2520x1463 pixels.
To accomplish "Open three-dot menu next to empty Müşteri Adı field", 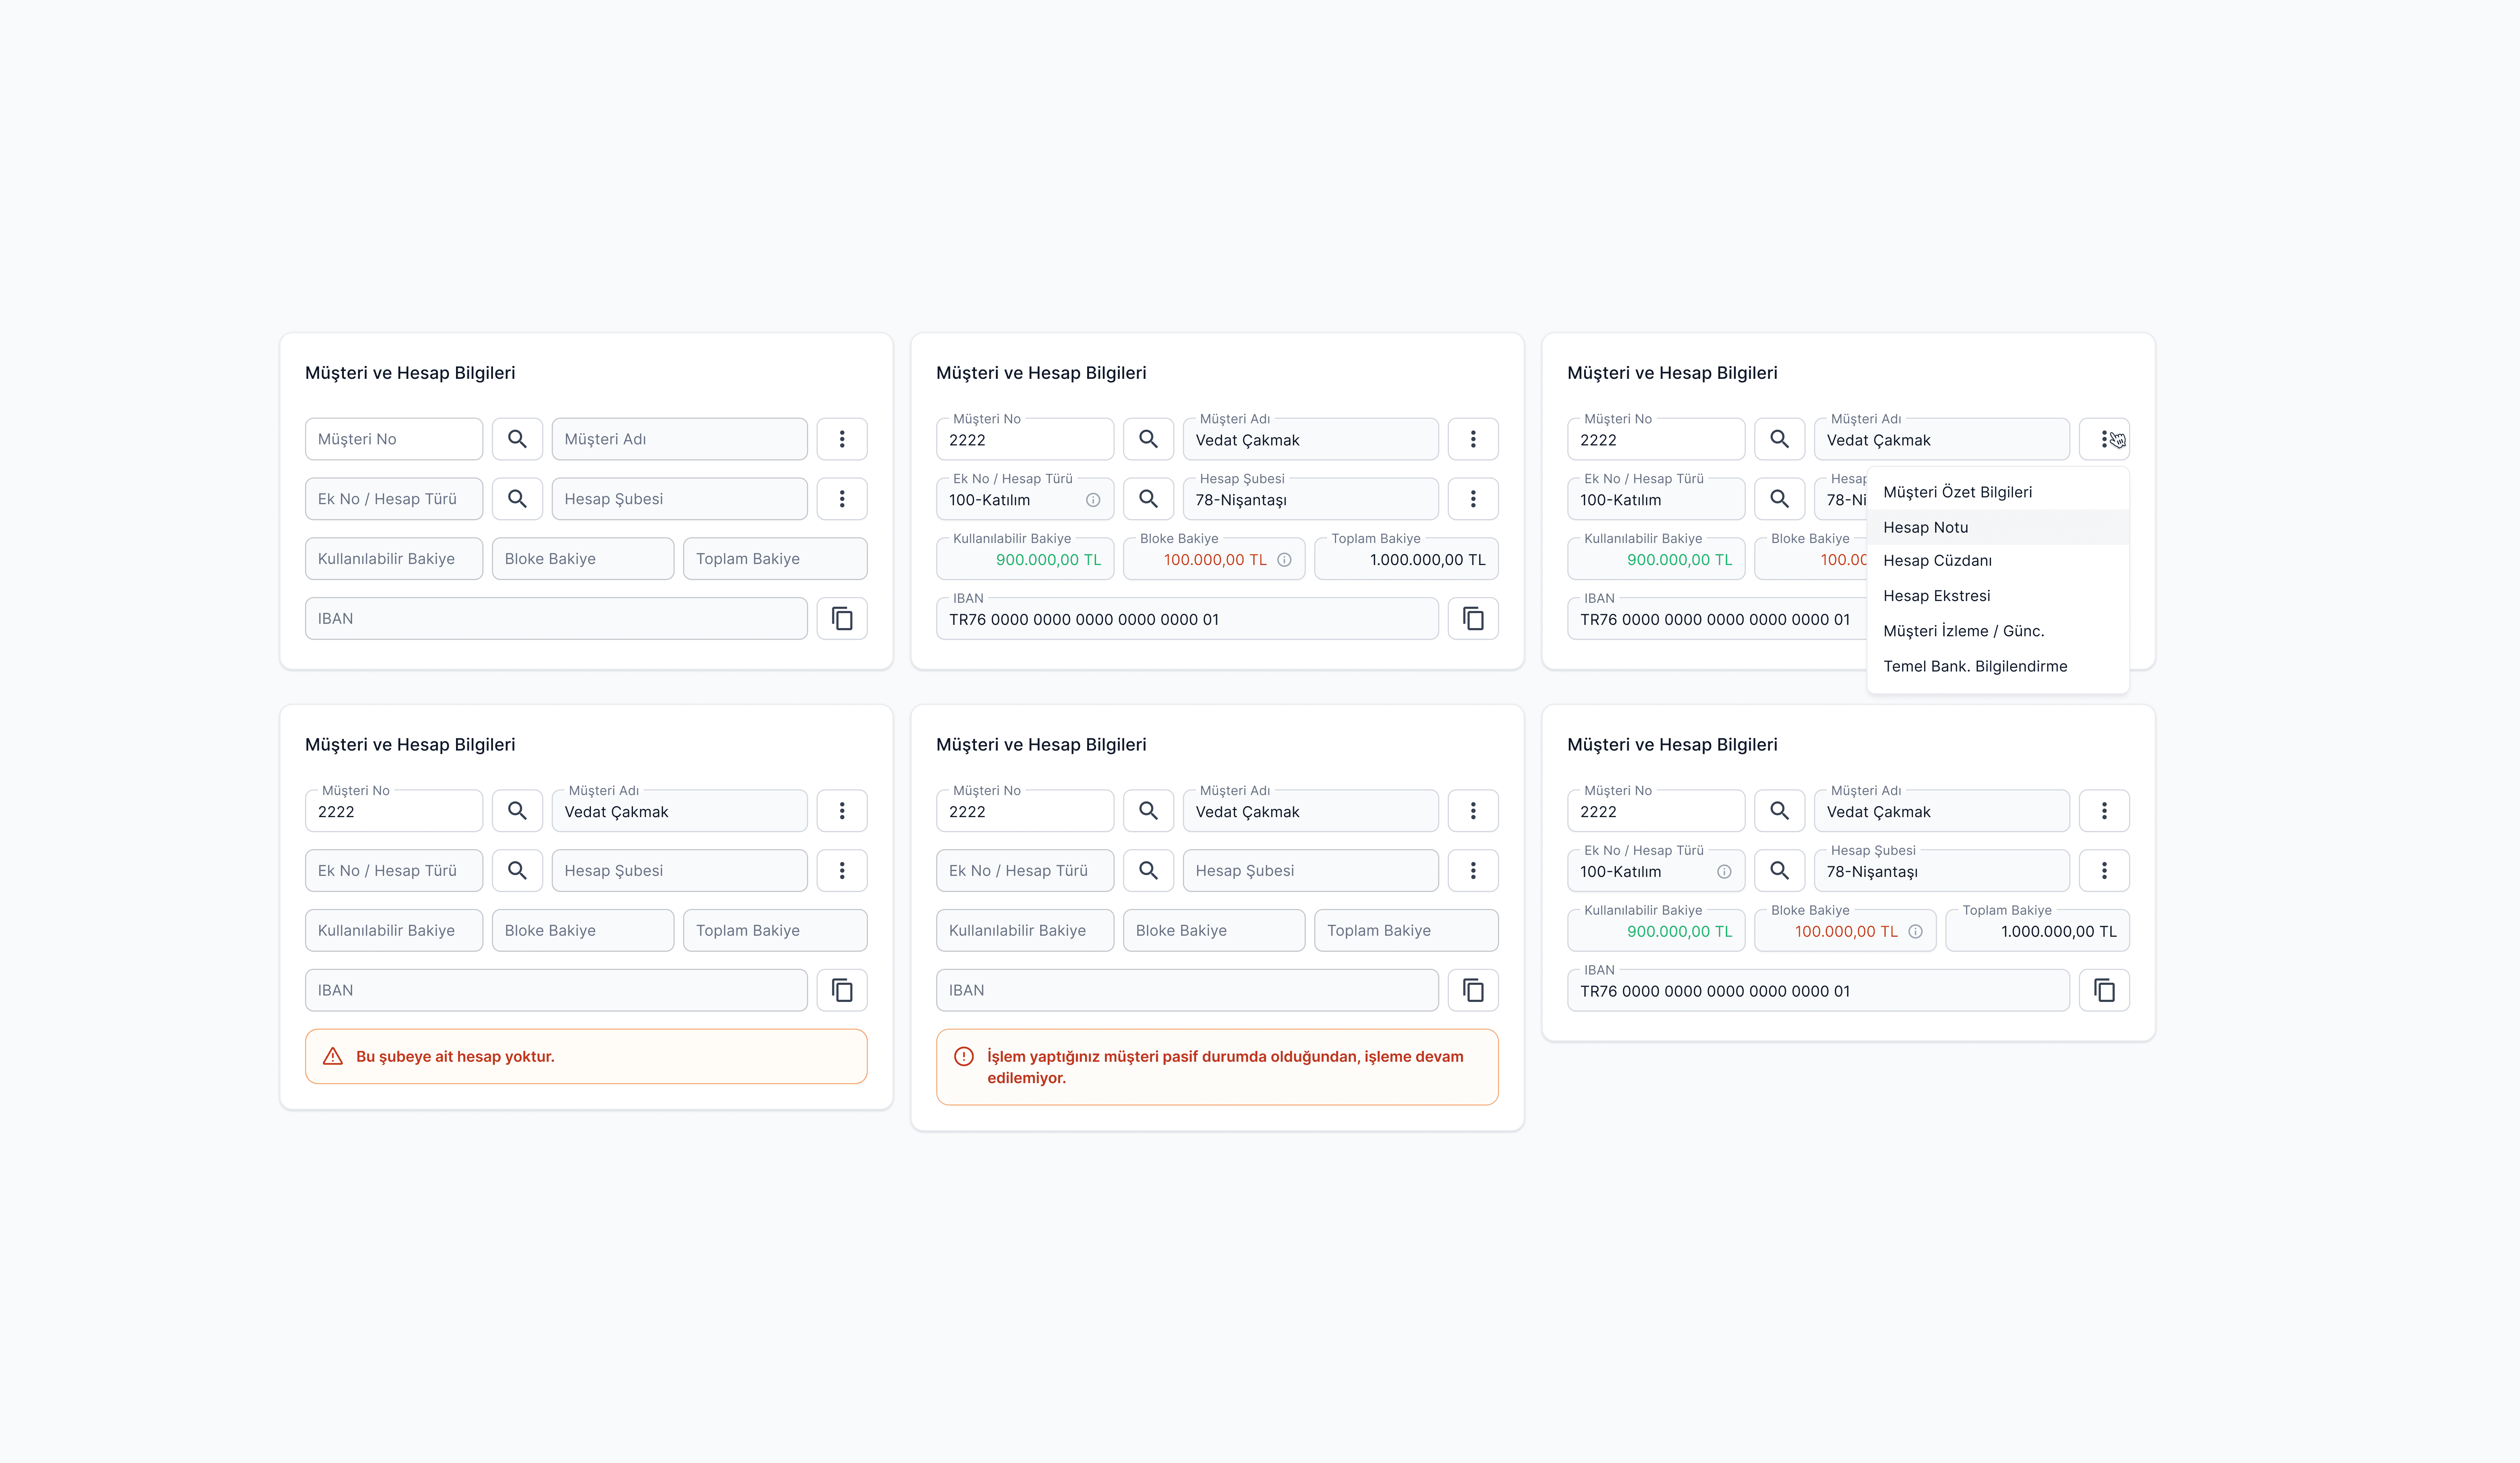I will tap(842, 439).
